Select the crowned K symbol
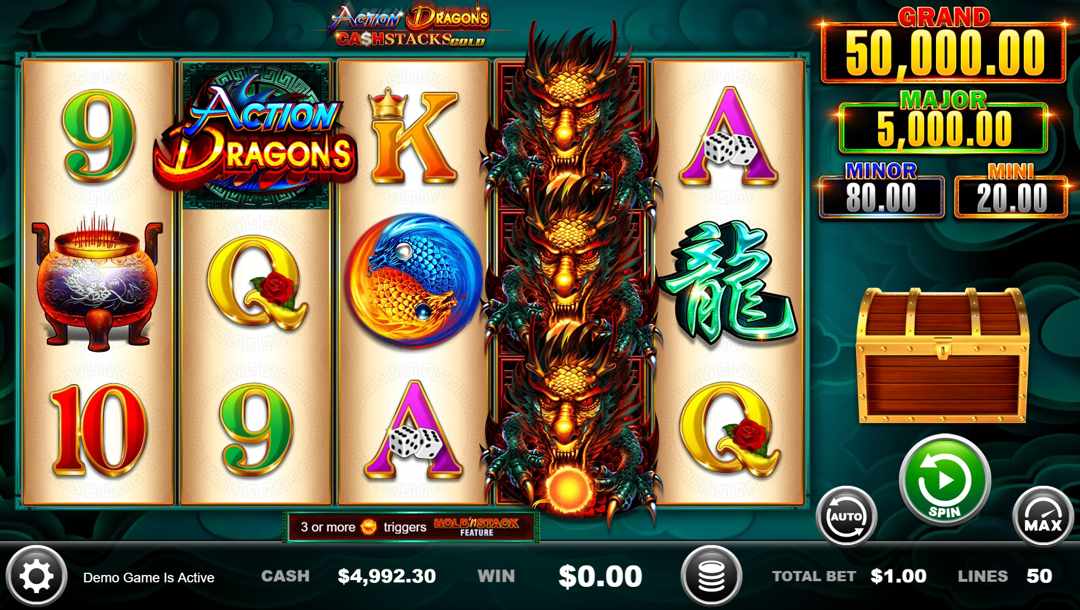1080x610 pixels. pos(413,136)
